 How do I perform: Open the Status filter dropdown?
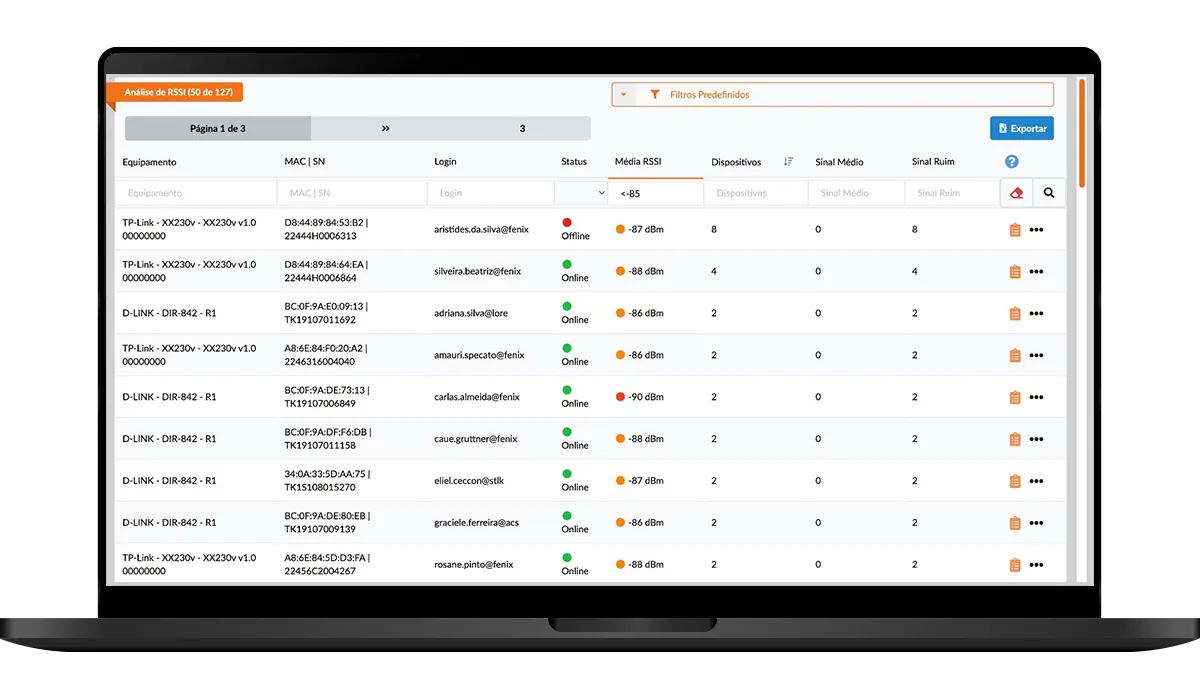(x=581, y=193)
